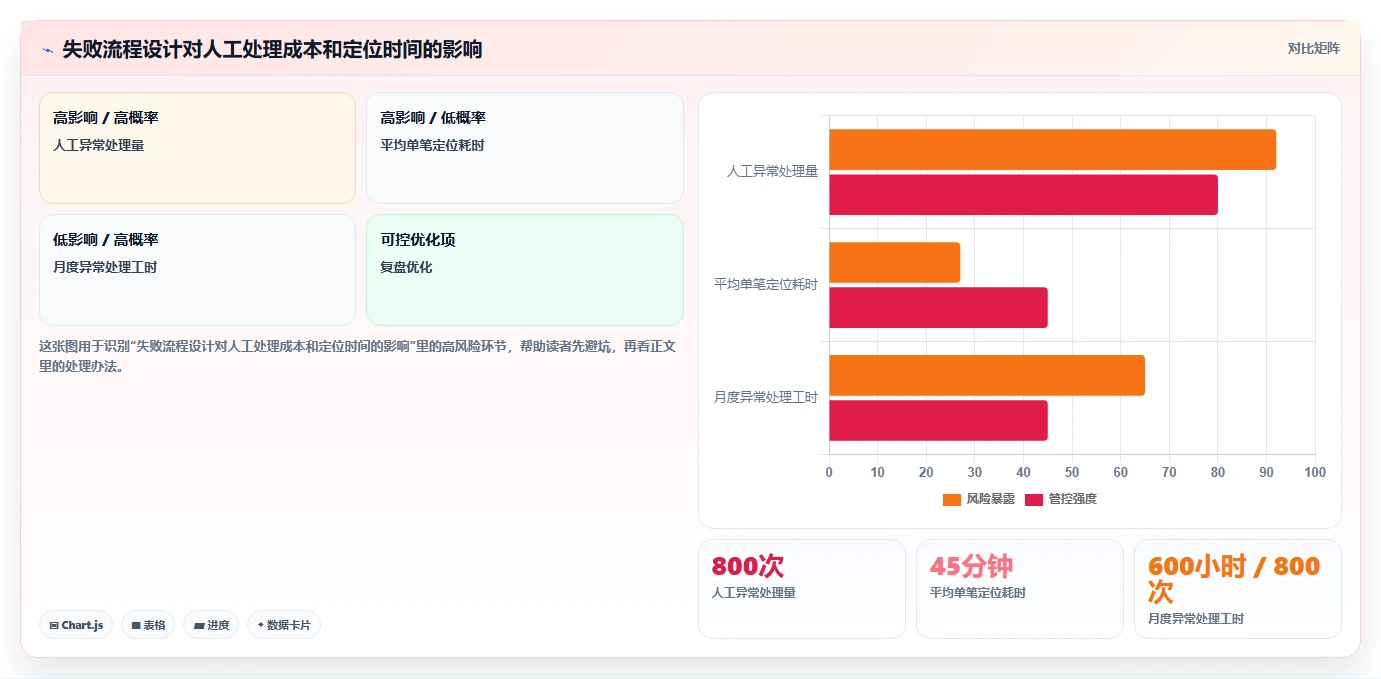
Task: Click 人工异常处理量 caption under 800次 value
Action: (x=754, y=593)
